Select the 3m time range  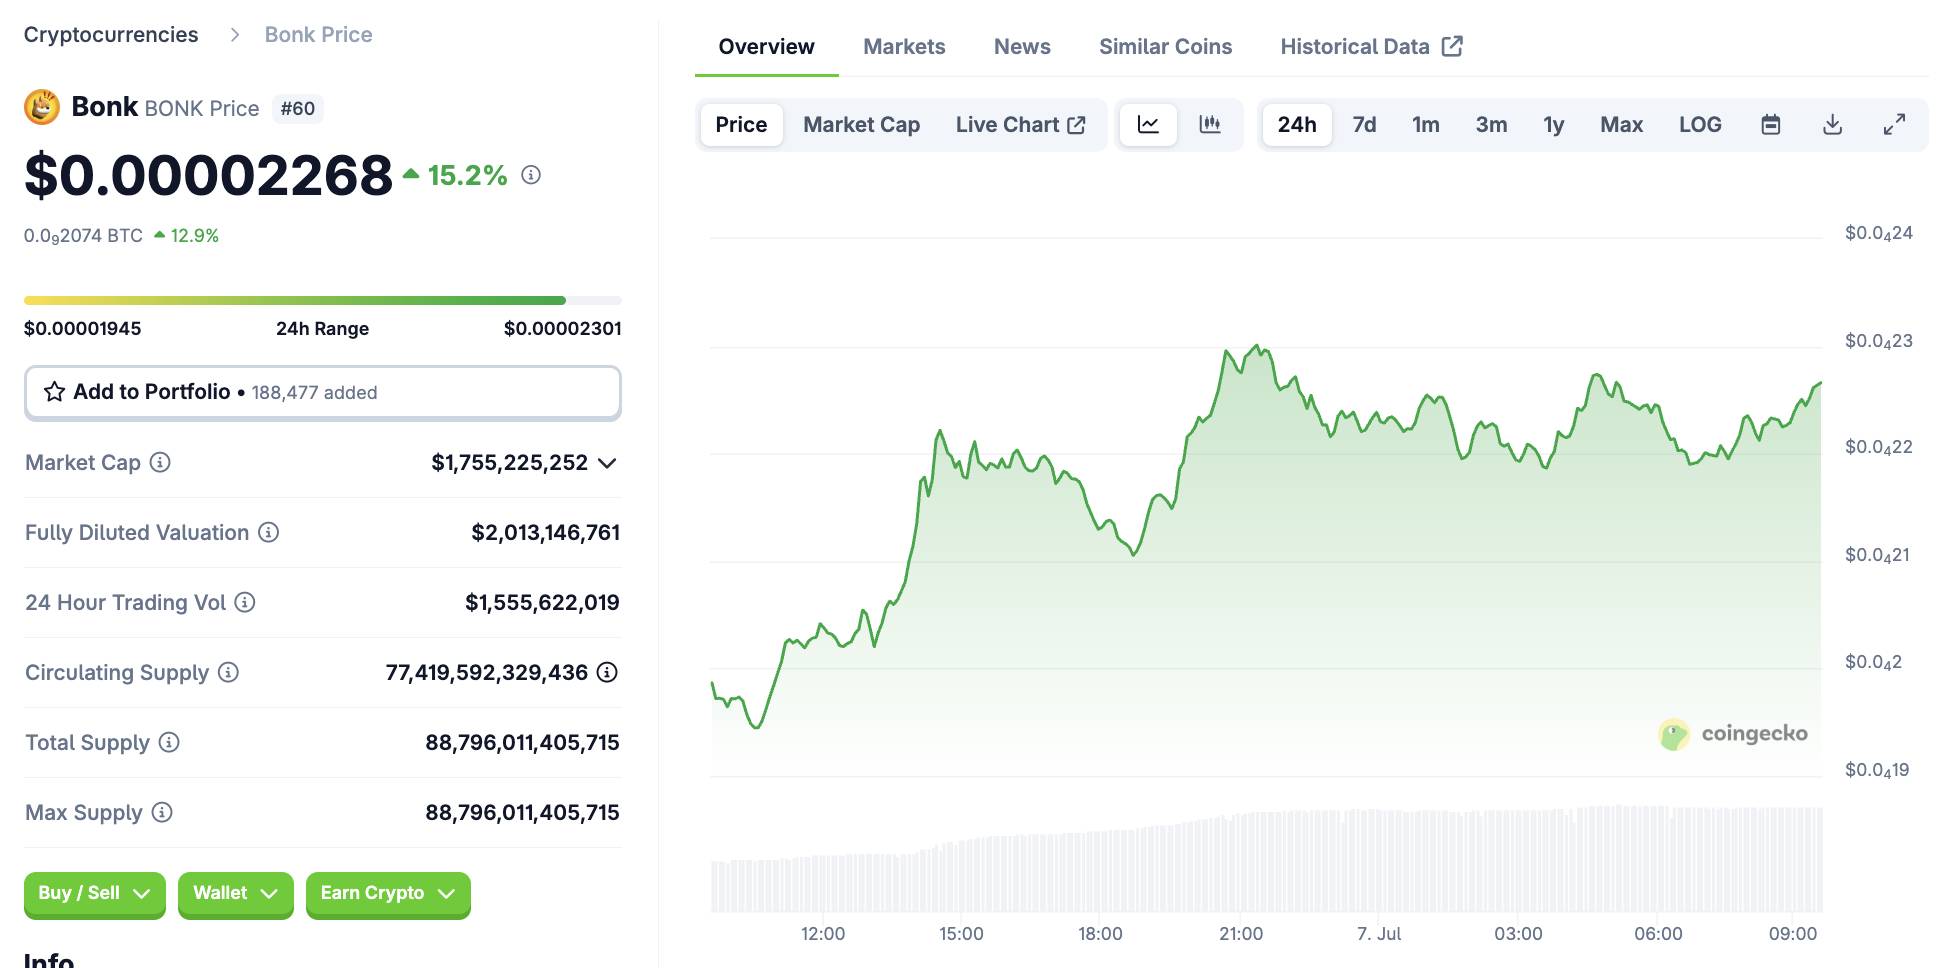point(1491,125)
